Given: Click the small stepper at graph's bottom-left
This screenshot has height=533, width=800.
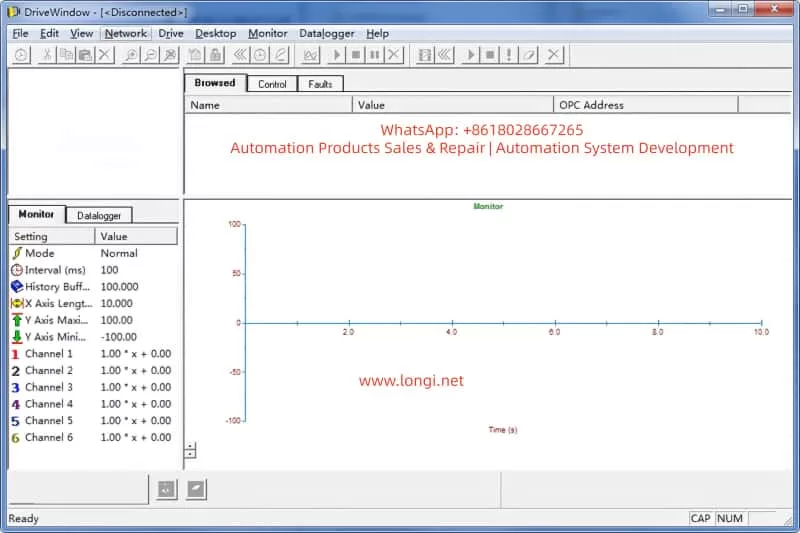Looking at the screenshot, I should (190, 451).
